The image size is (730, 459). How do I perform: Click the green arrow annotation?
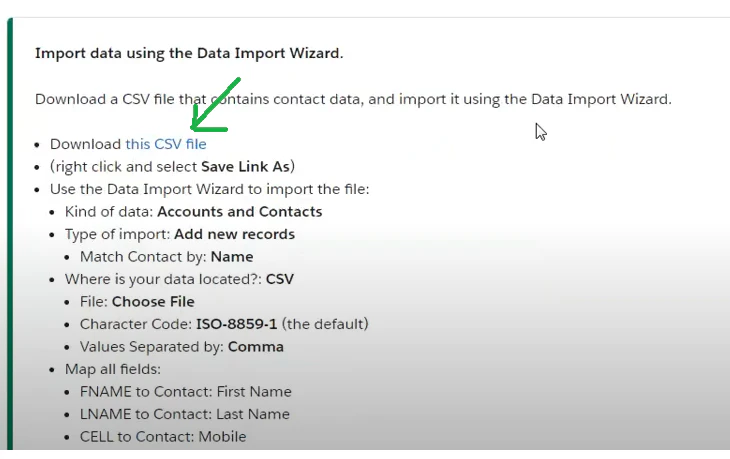tap(216, 105)
